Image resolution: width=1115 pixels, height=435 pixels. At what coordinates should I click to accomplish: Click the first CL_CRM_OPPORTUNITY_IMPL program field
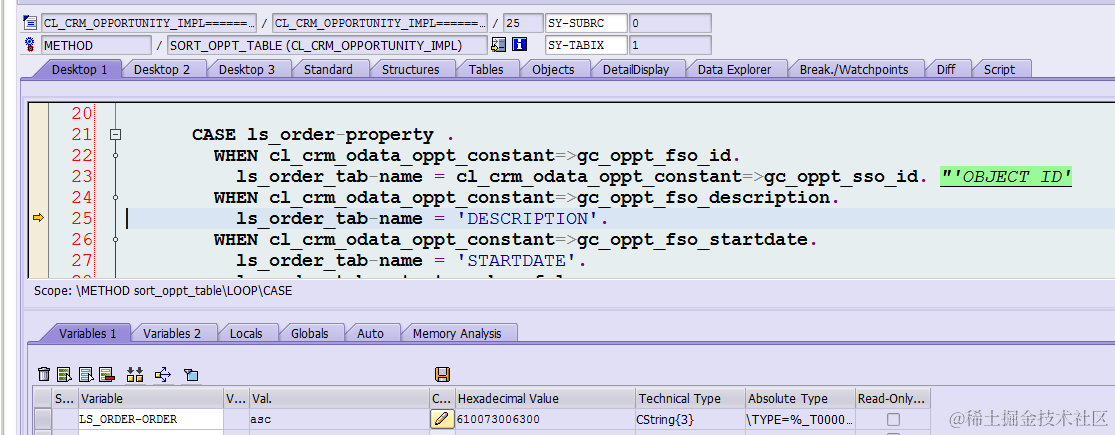tap(149, 23)
